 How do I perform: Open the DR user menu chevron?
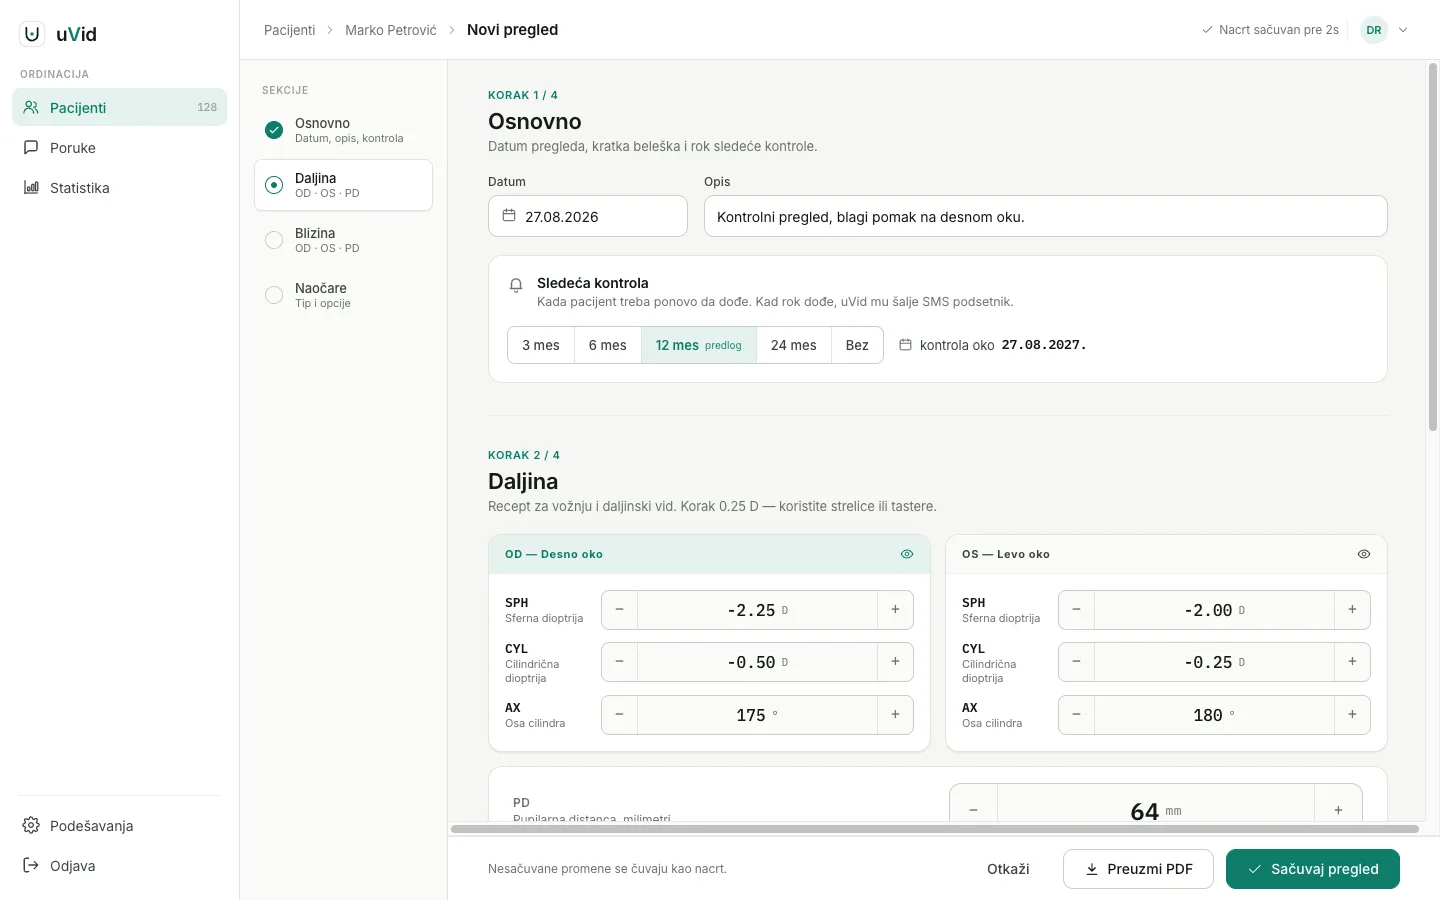click(x=1403, y=30)
